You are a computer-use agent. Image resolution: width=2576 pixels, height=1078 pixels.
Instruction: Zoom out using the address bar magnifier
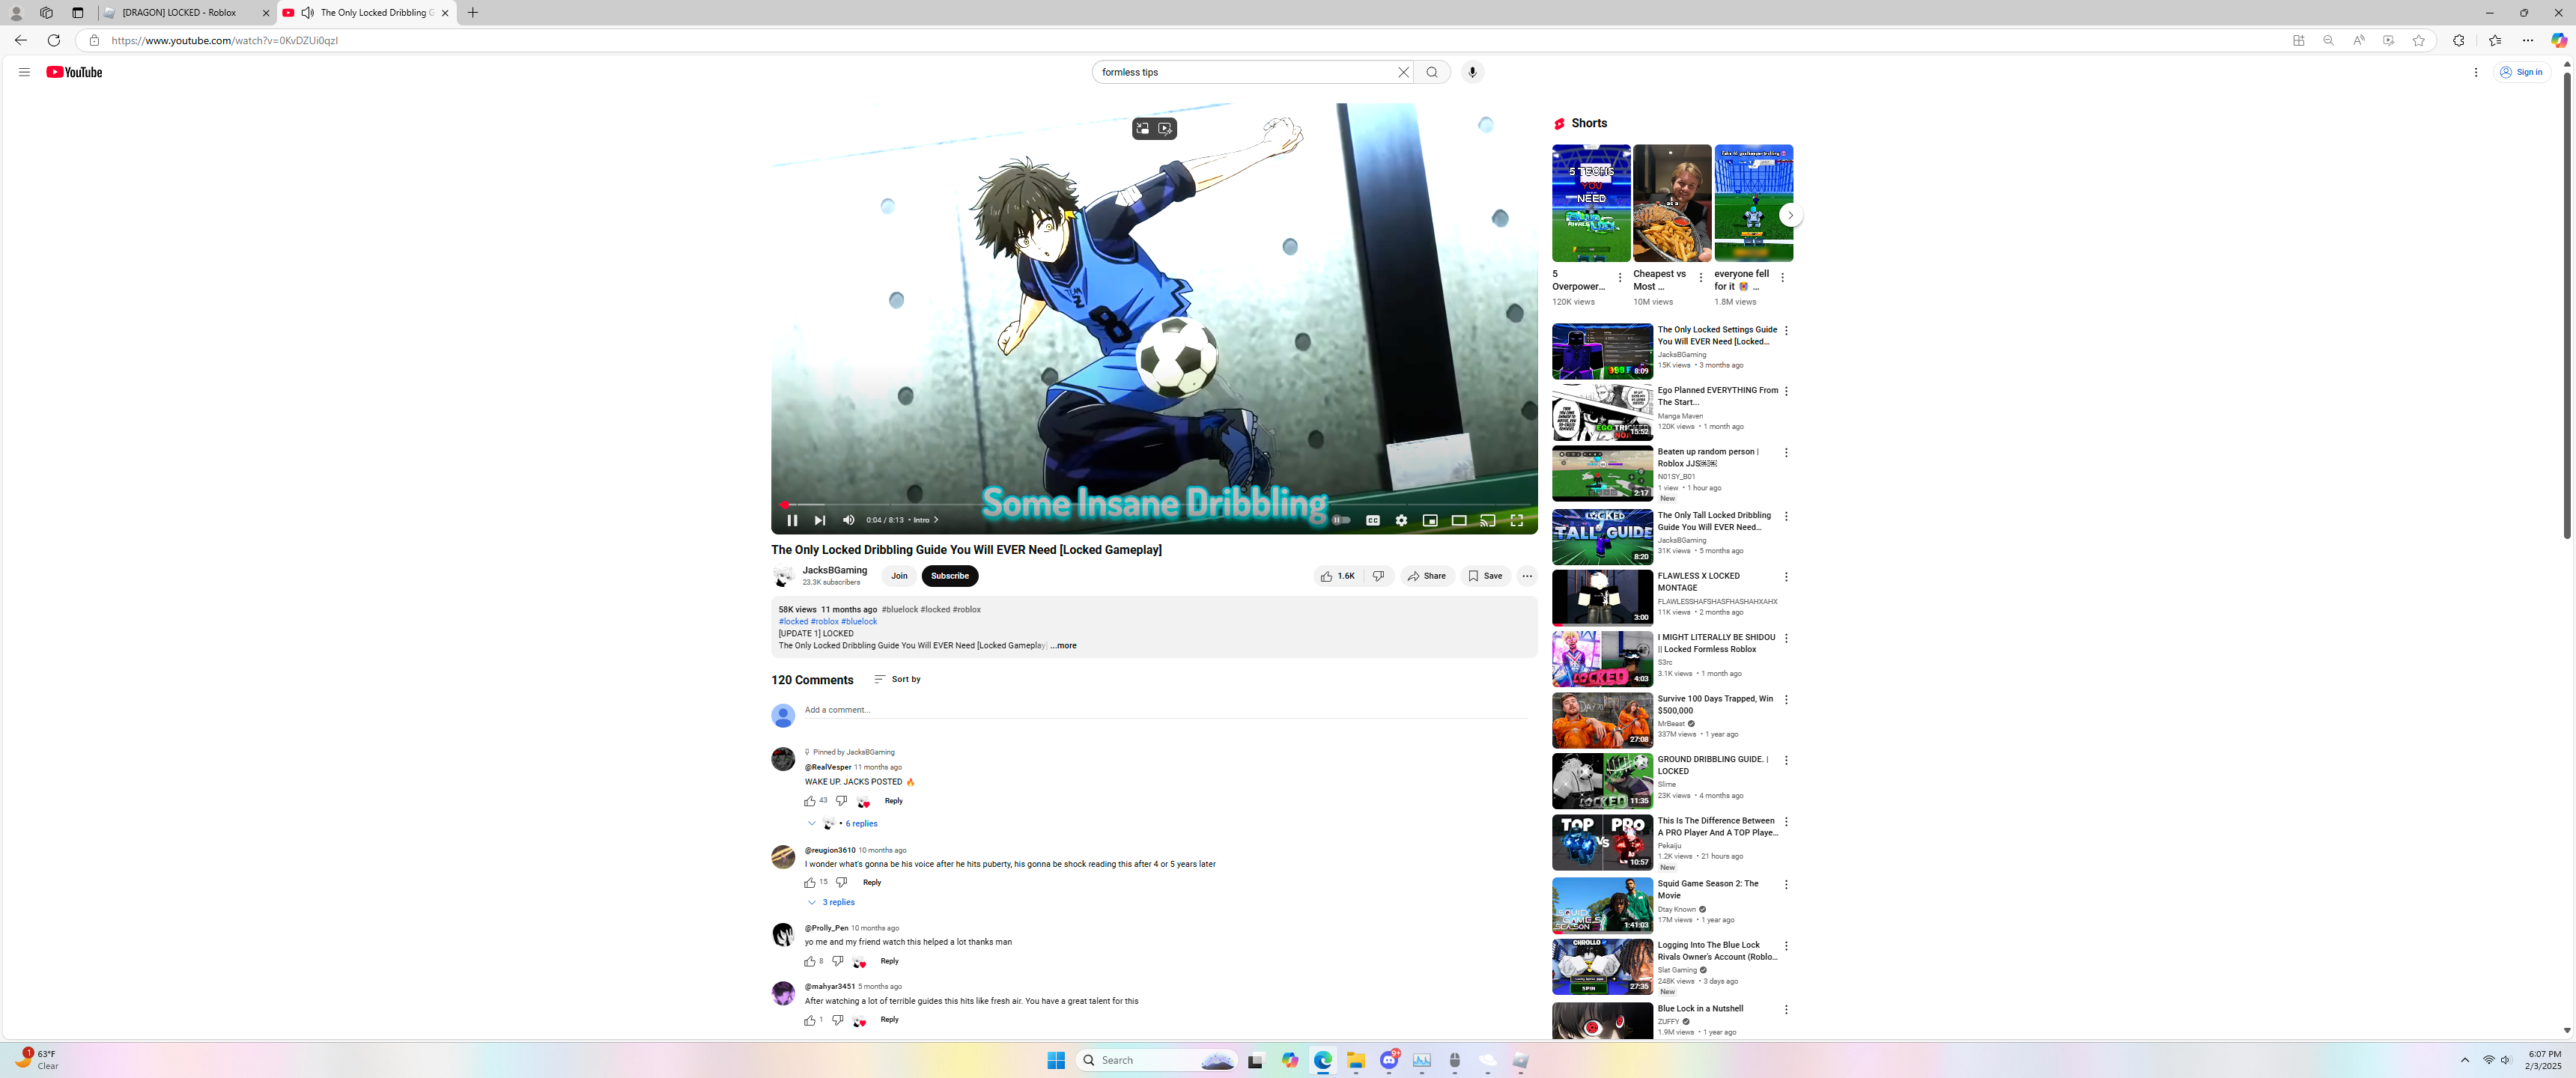(x=2328, y=40)
